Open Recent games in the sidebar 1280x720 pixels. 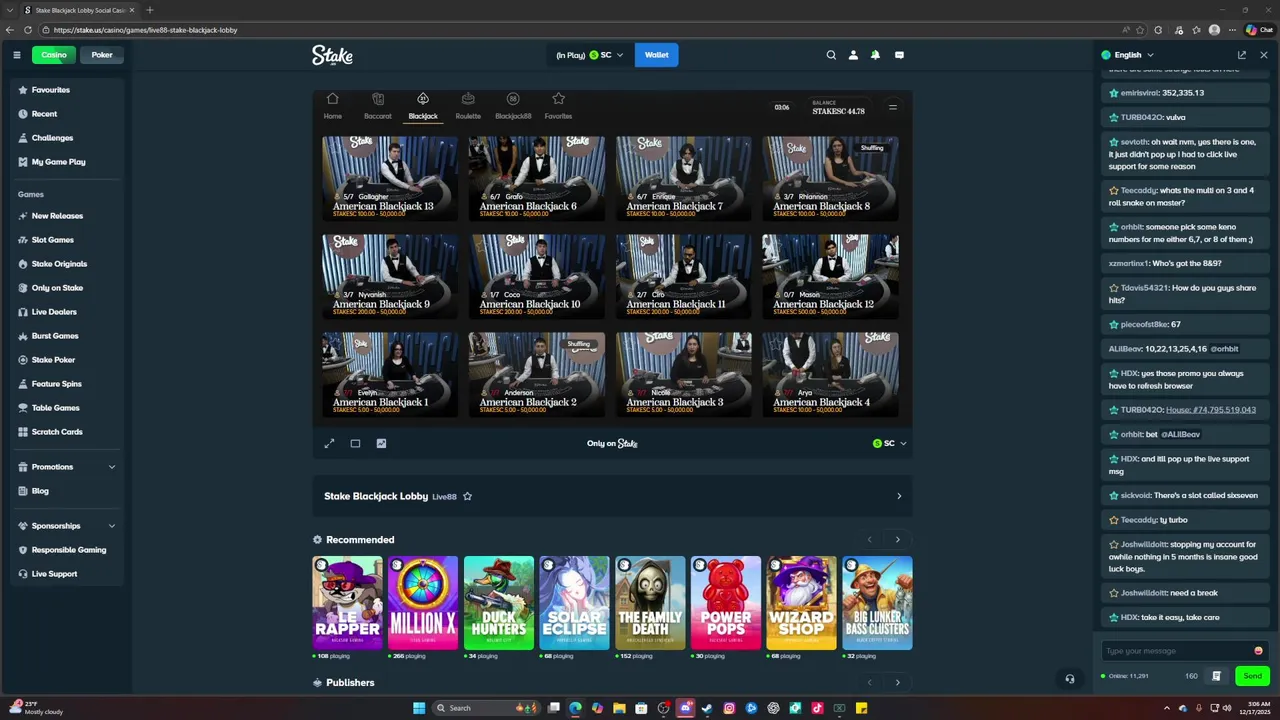click(x=68, y=114)
